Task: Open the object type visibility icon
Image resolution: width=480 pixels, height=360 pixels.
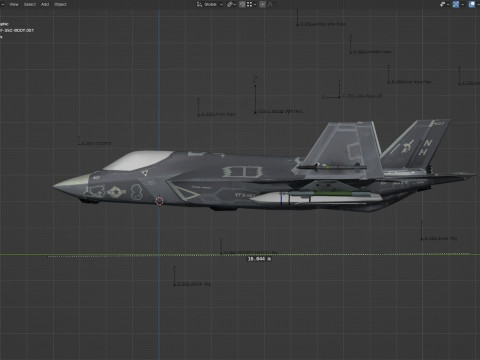Action: (443, 4)
